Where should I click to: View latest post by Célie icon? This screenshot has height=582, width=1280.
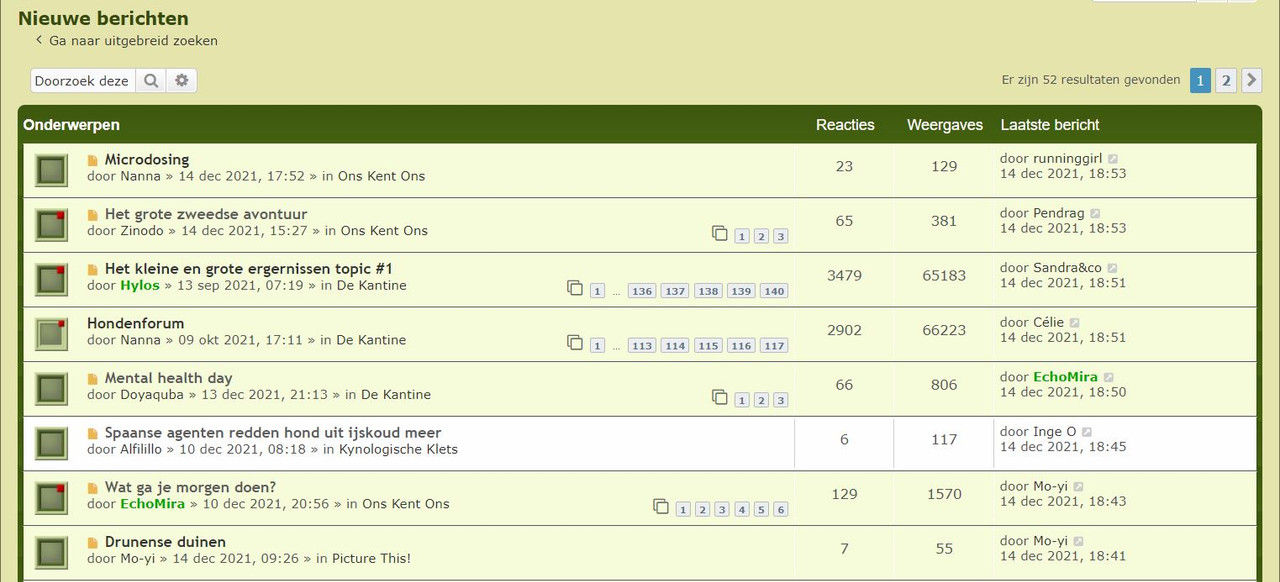(1075, 323)
